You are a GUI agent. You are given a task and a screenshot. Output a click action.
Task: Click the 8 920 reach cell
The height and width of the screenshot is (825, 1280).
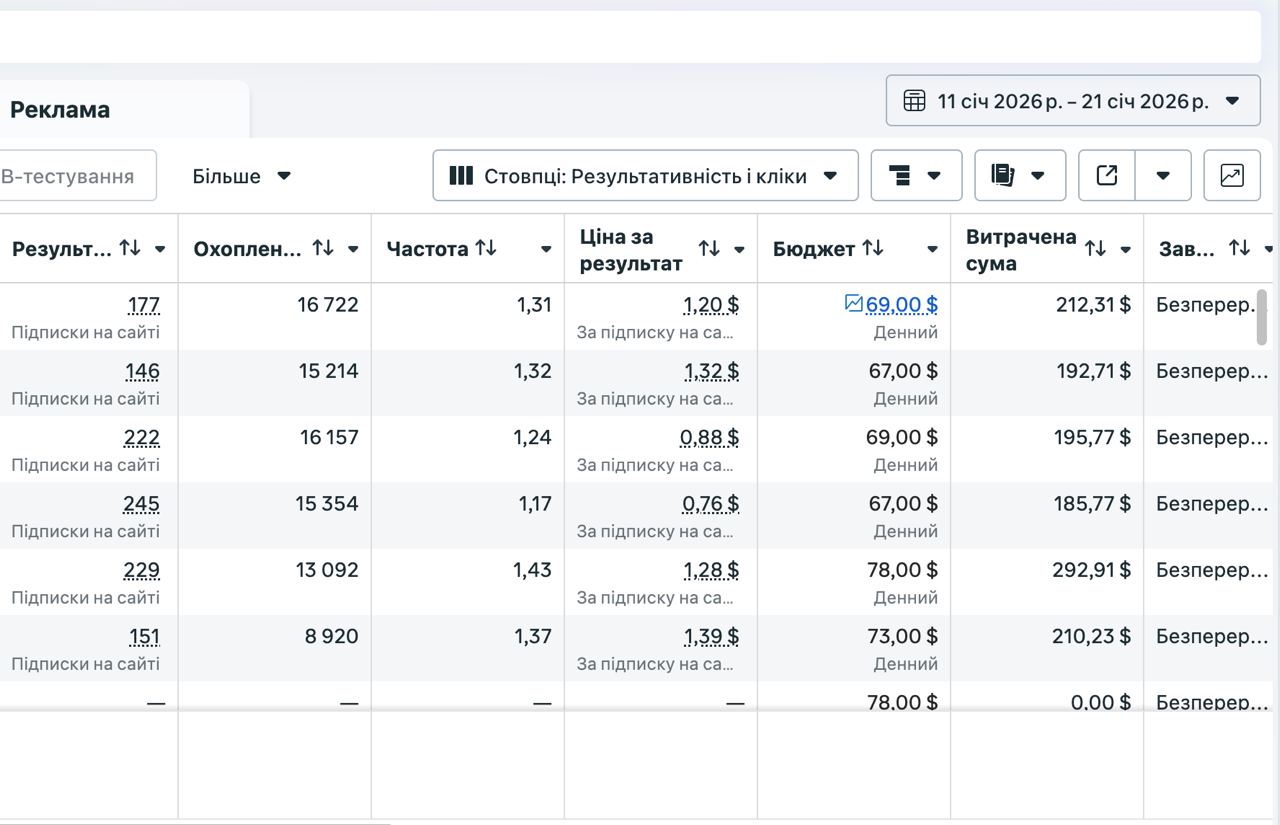coord(332,636)
